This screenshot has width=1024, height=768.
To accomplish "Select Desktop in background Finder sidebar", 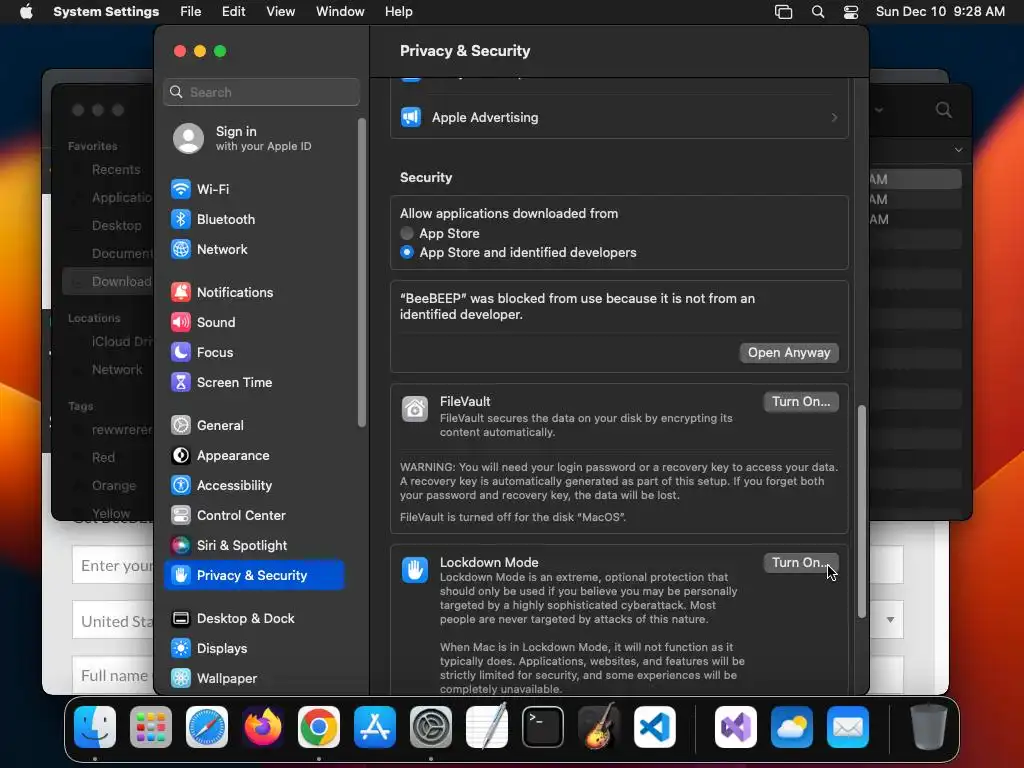I will tap(116, 225).
